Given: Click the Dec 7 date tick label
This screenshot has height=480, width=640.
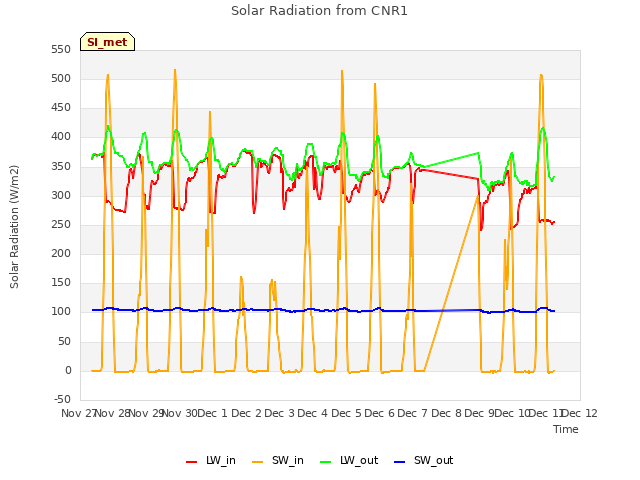Looking at the screenshot, I should pos(413,413).
